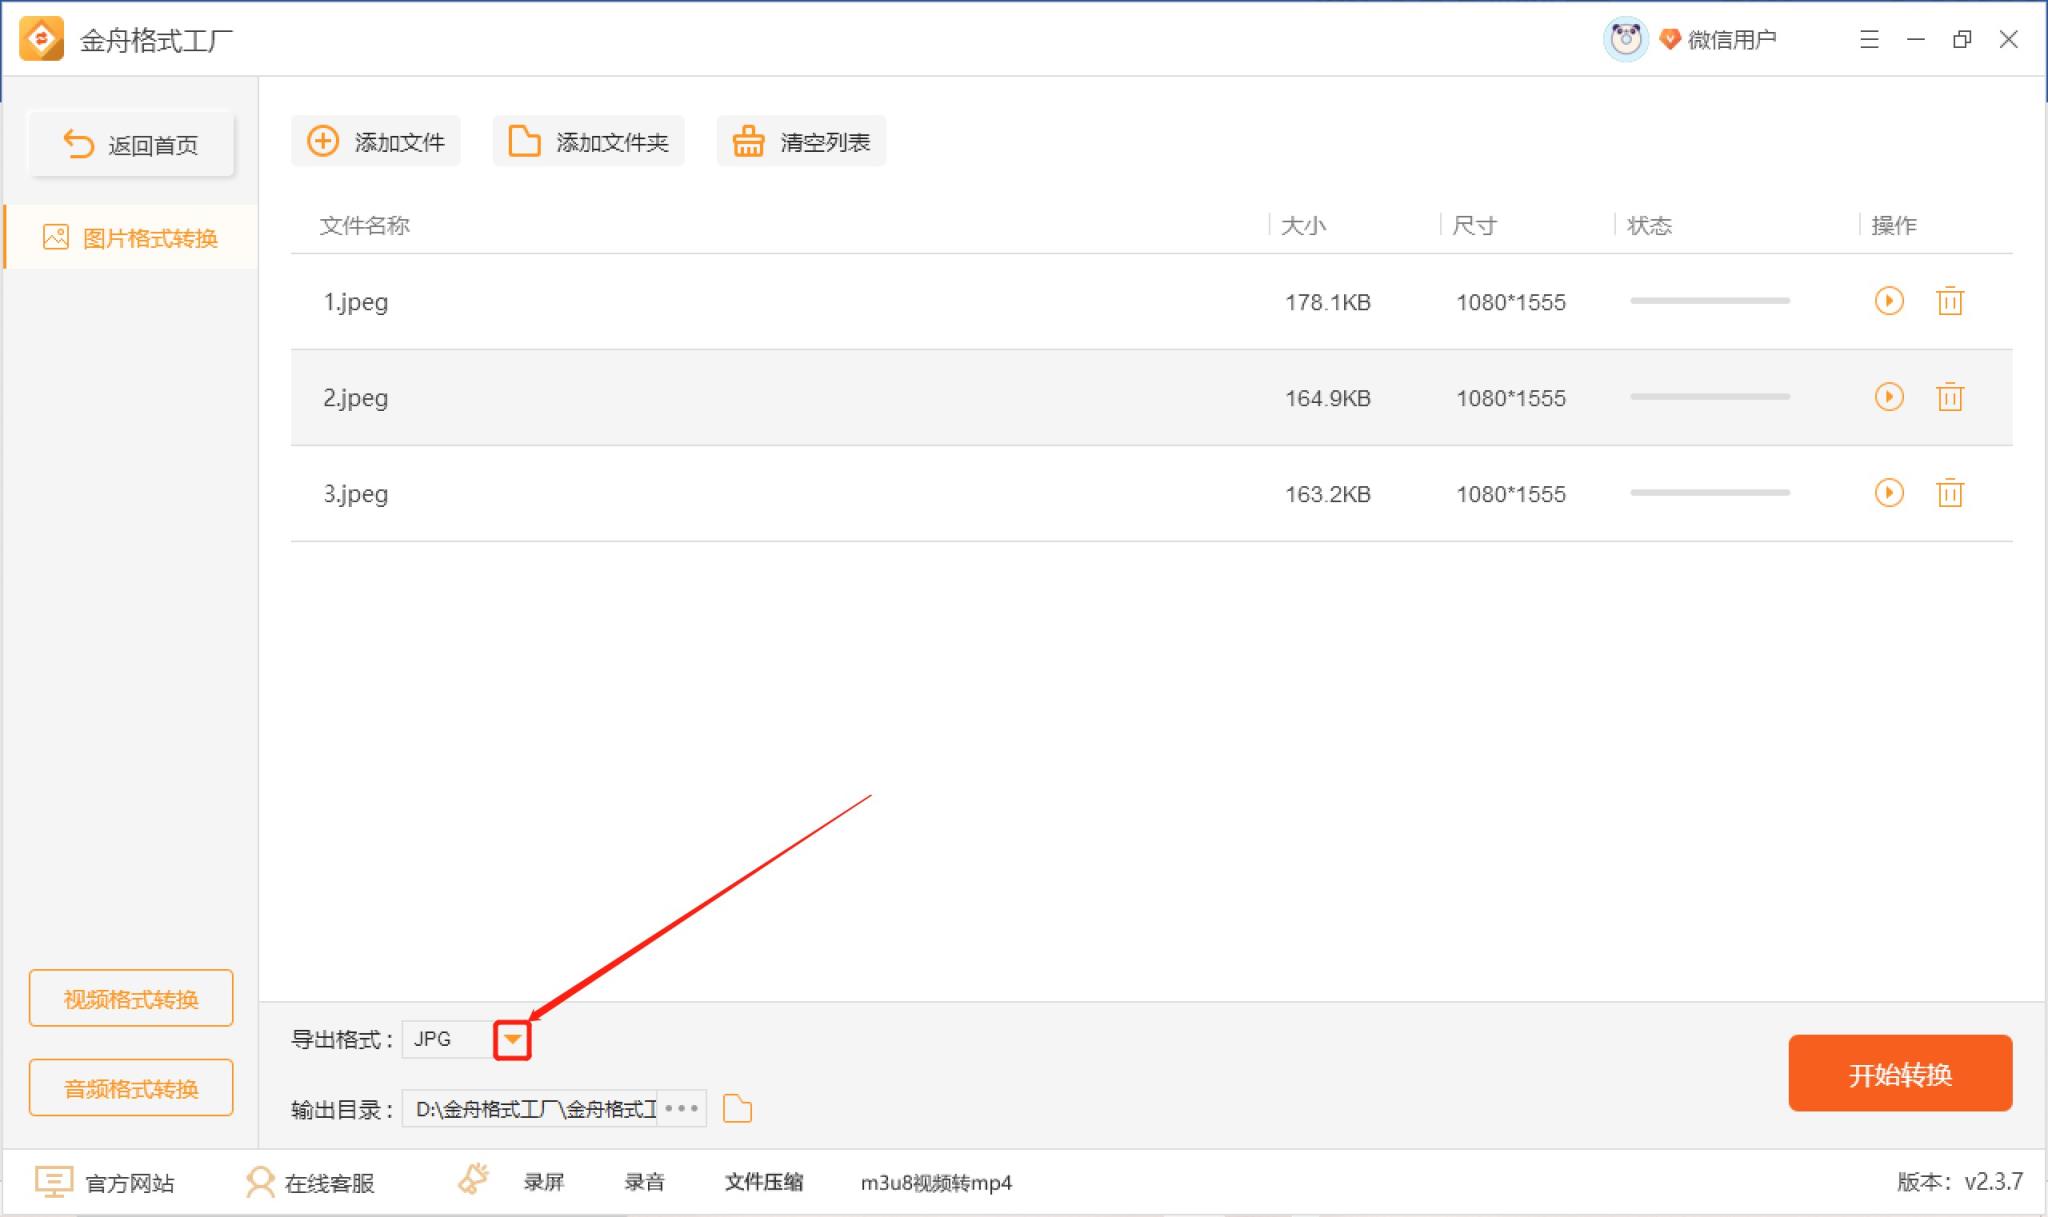Click the panda user avatar icon
Viewport: 2048px width, 1217px height.
click(1627, 39)
